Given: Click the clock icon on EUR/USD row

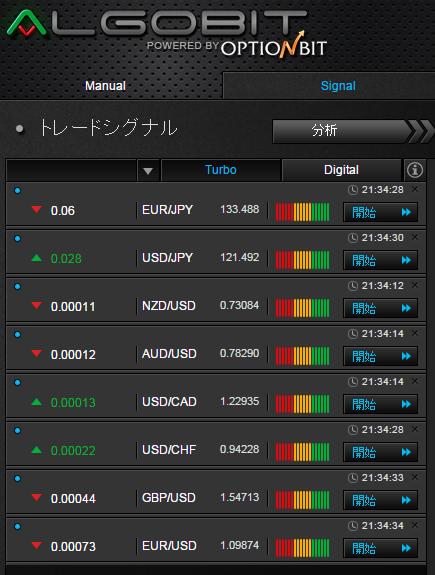Looking at the screenshot, I should 352,526.
